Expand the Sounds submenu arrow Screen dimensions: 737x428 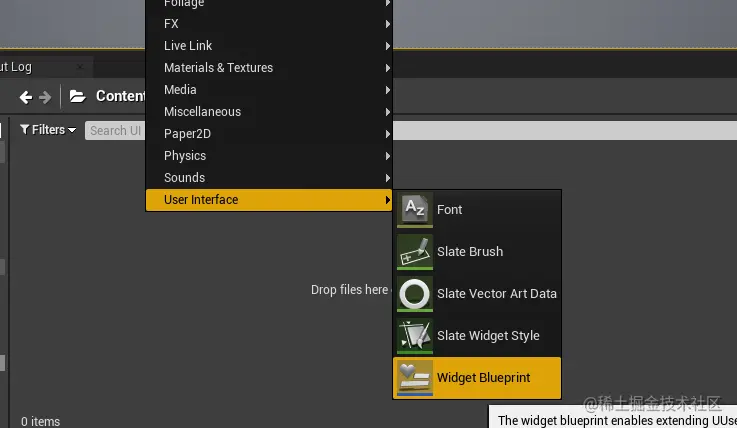388,178
